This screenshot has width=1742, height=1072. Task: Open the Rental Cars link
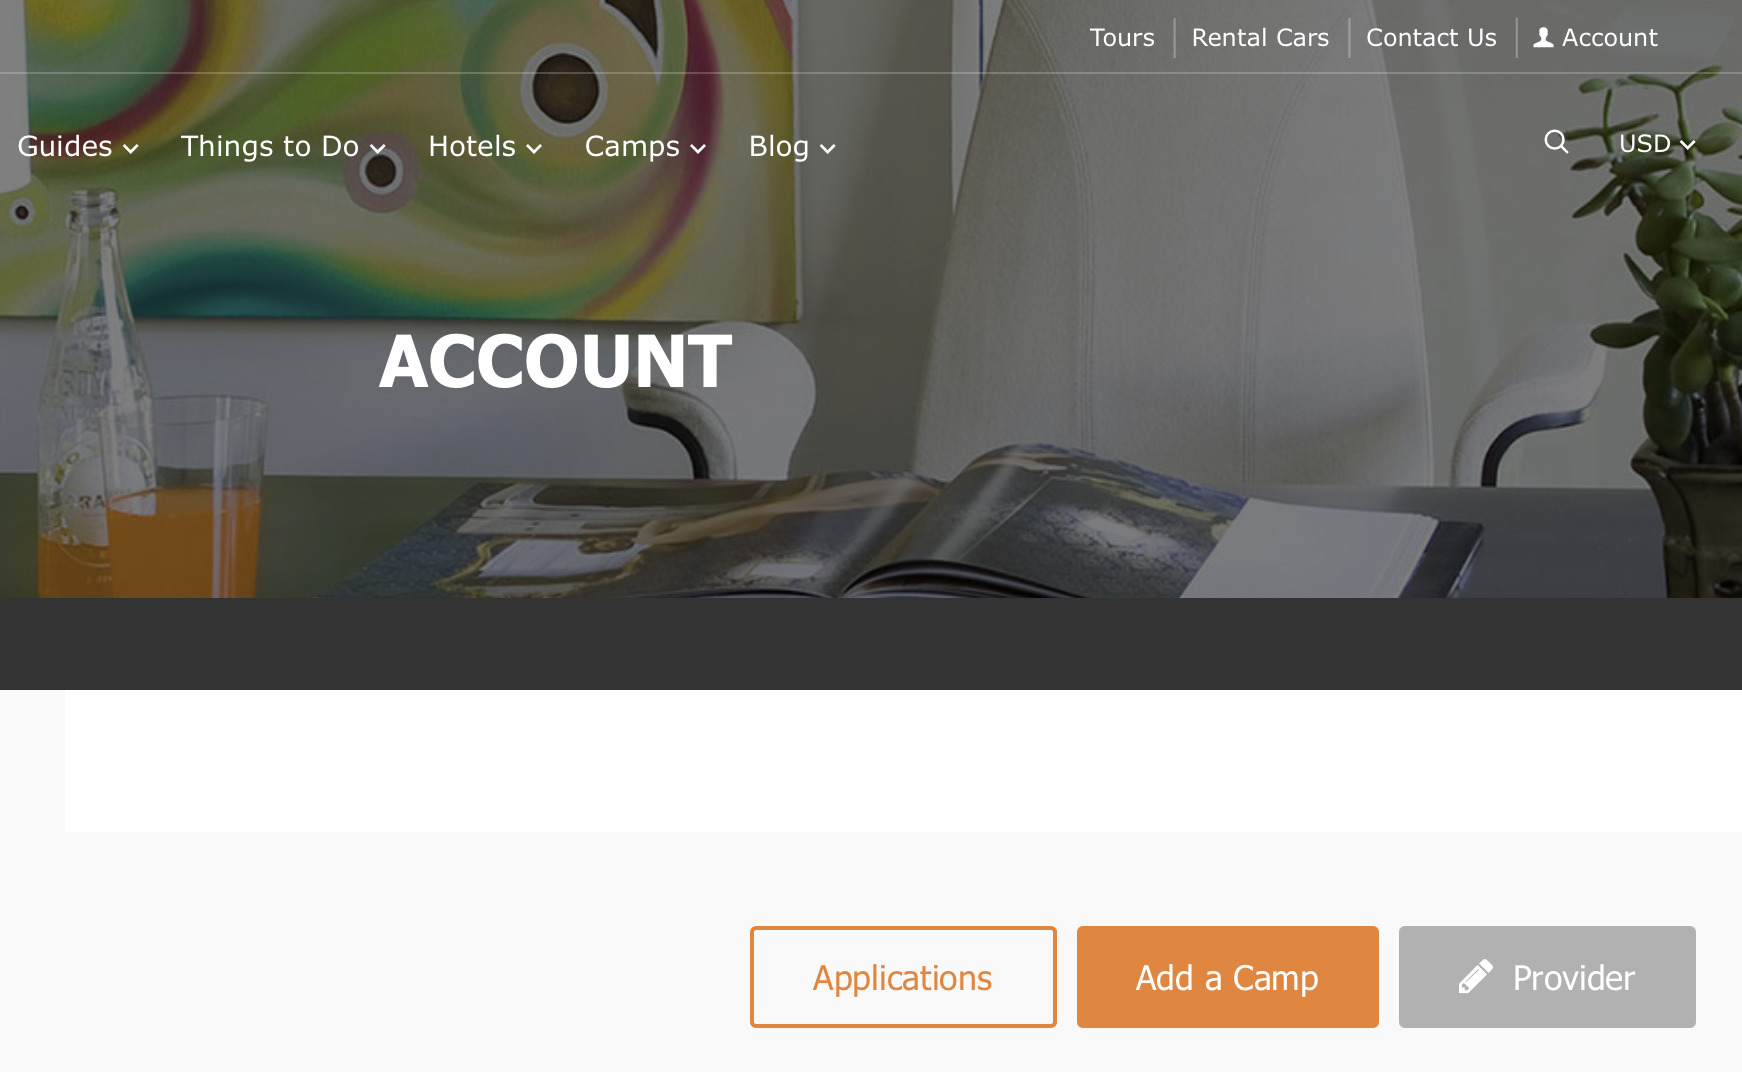pyautogui.click(x=1260, y=38)
